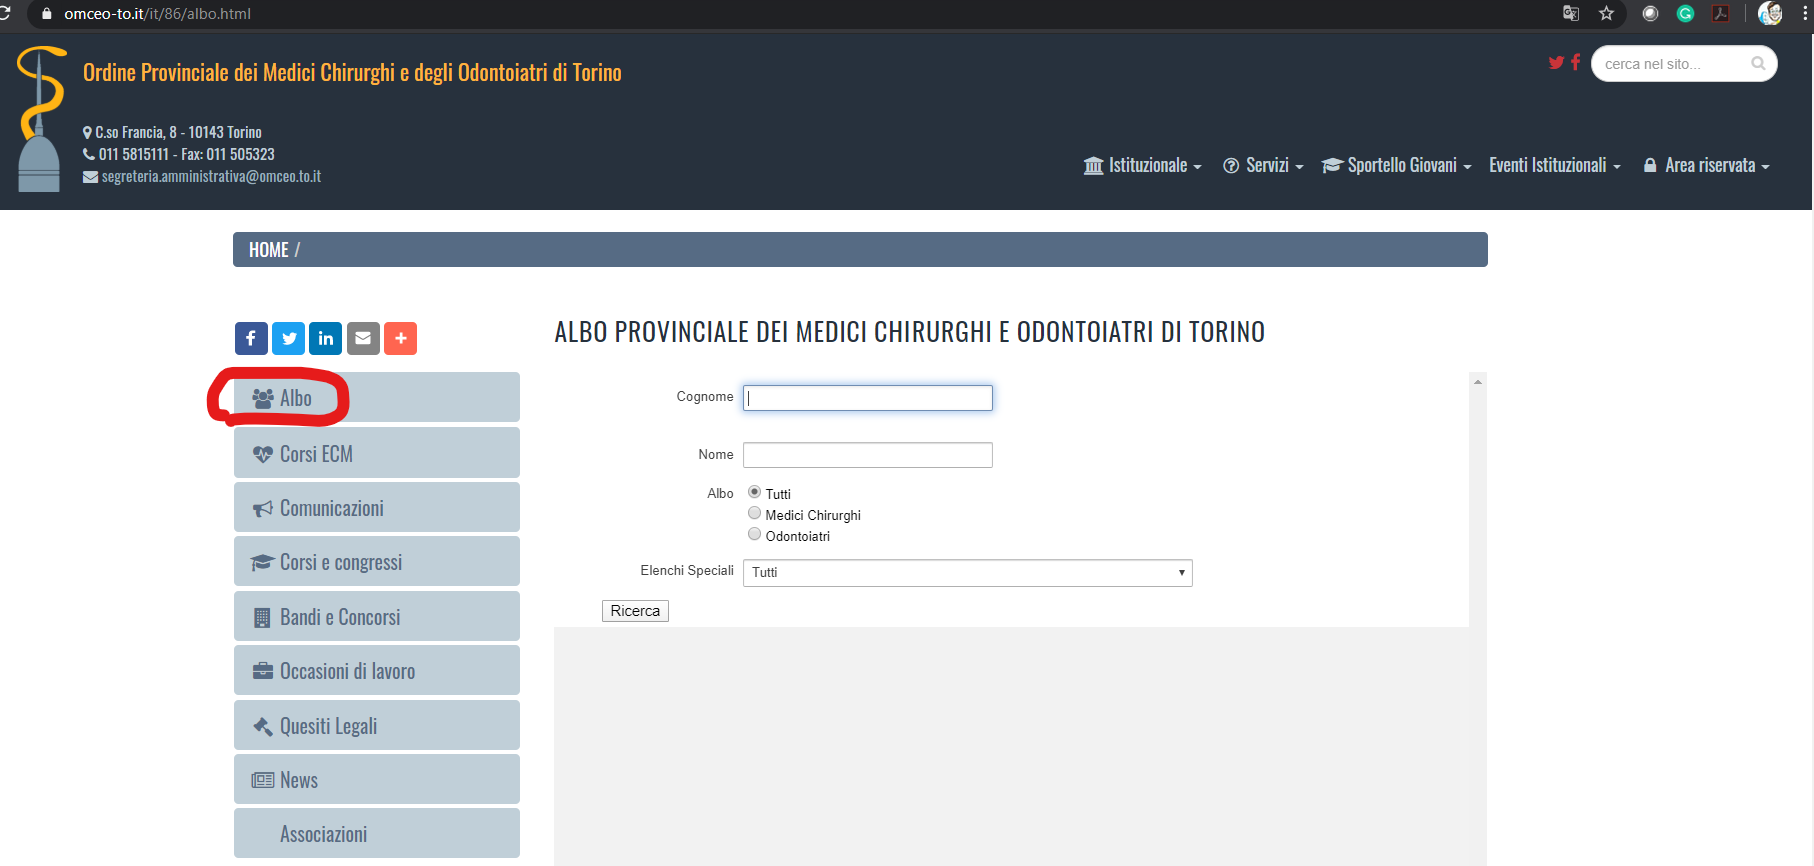Viewport: 1814px width, 866px height.
Task: Share page via Facebook share button
Action: [251, 339]
